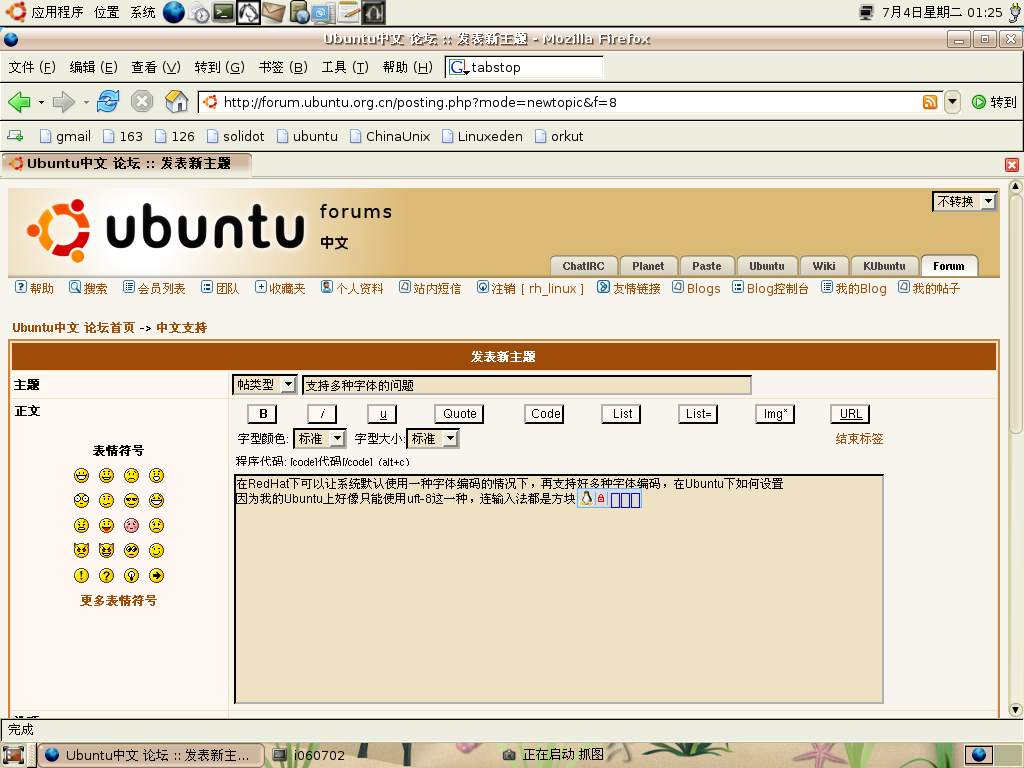Open the 书签 (B) menu
The height and width of the screenshot is (768, 1024).
(283, 67)
